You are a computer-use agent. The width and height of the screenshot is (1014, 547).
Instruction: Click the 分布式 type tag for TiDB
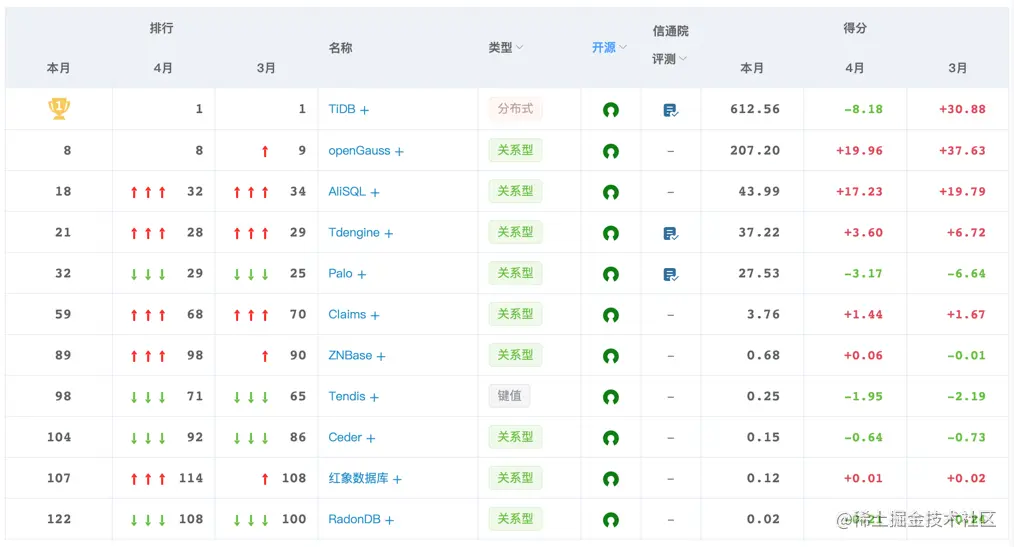tap(515, 109)
